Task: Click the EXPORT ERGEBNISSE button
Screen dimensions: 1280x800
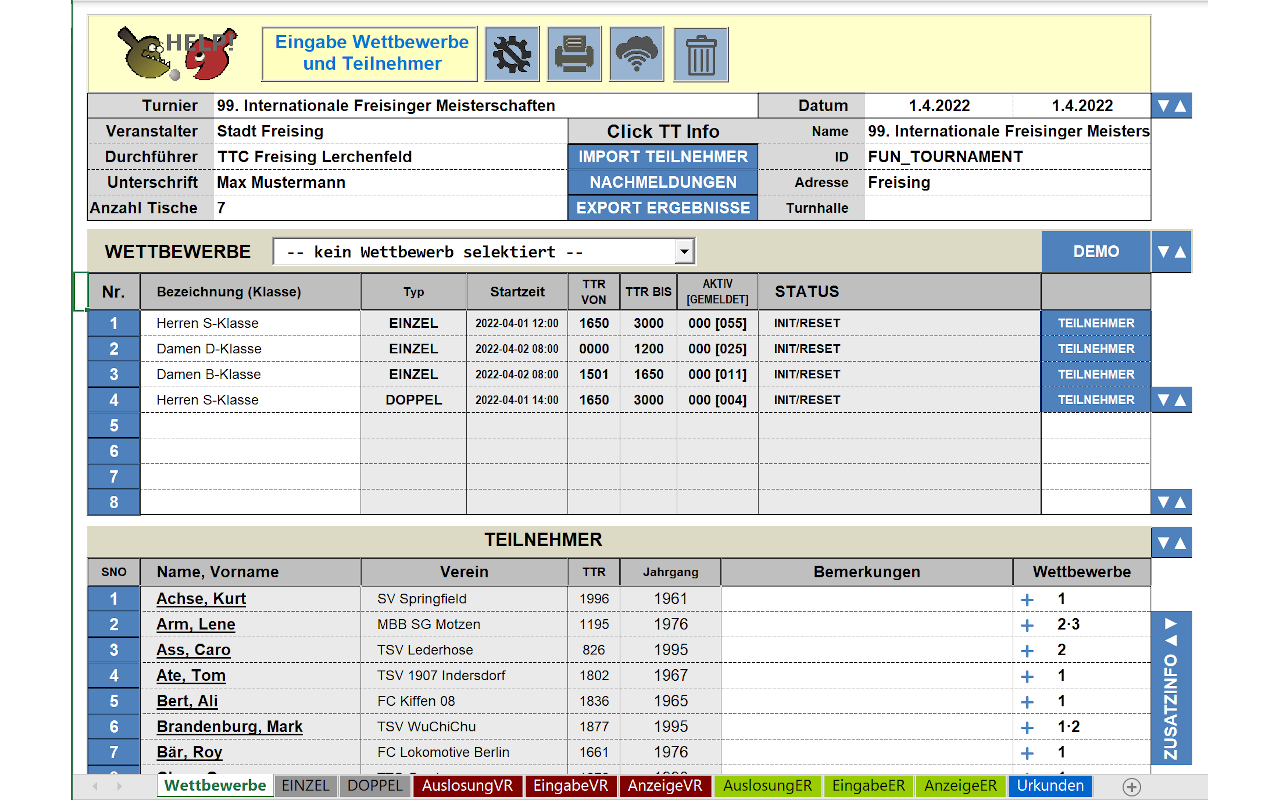Action: [x=663, y=208]
